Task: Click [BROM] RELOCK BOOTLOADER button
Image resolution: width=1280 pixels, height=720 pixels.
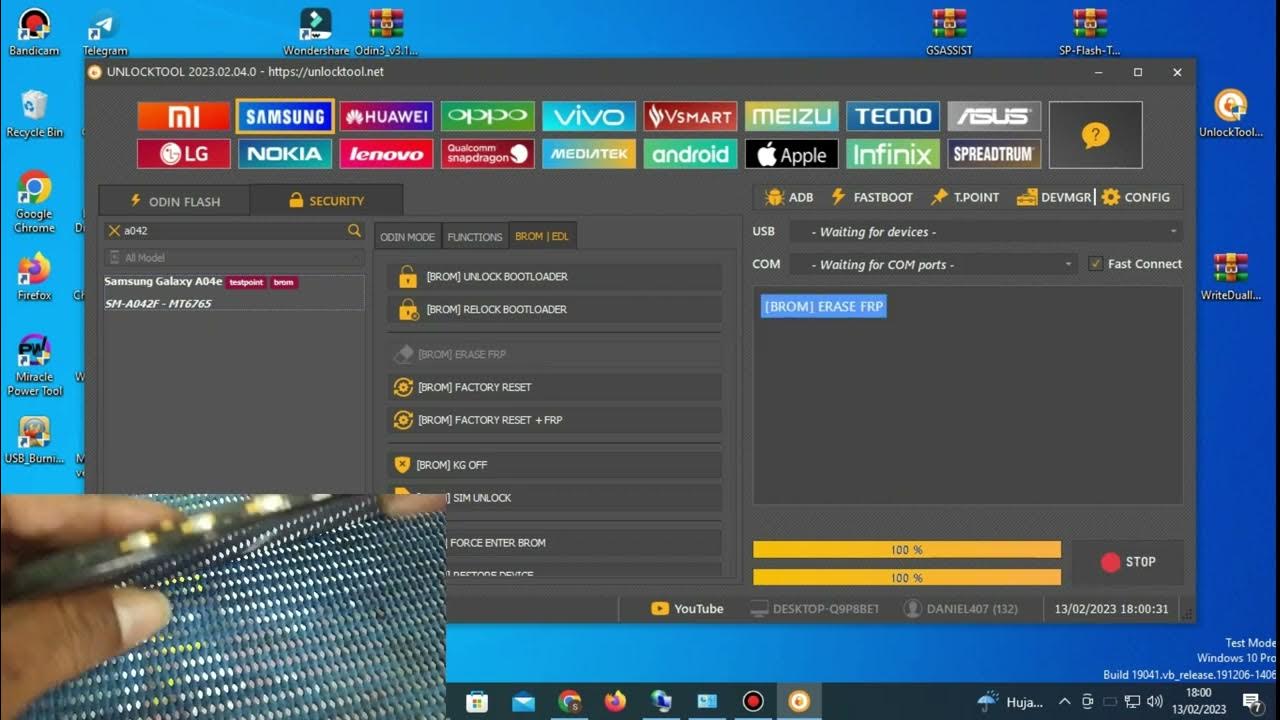Action: point(555,310)
